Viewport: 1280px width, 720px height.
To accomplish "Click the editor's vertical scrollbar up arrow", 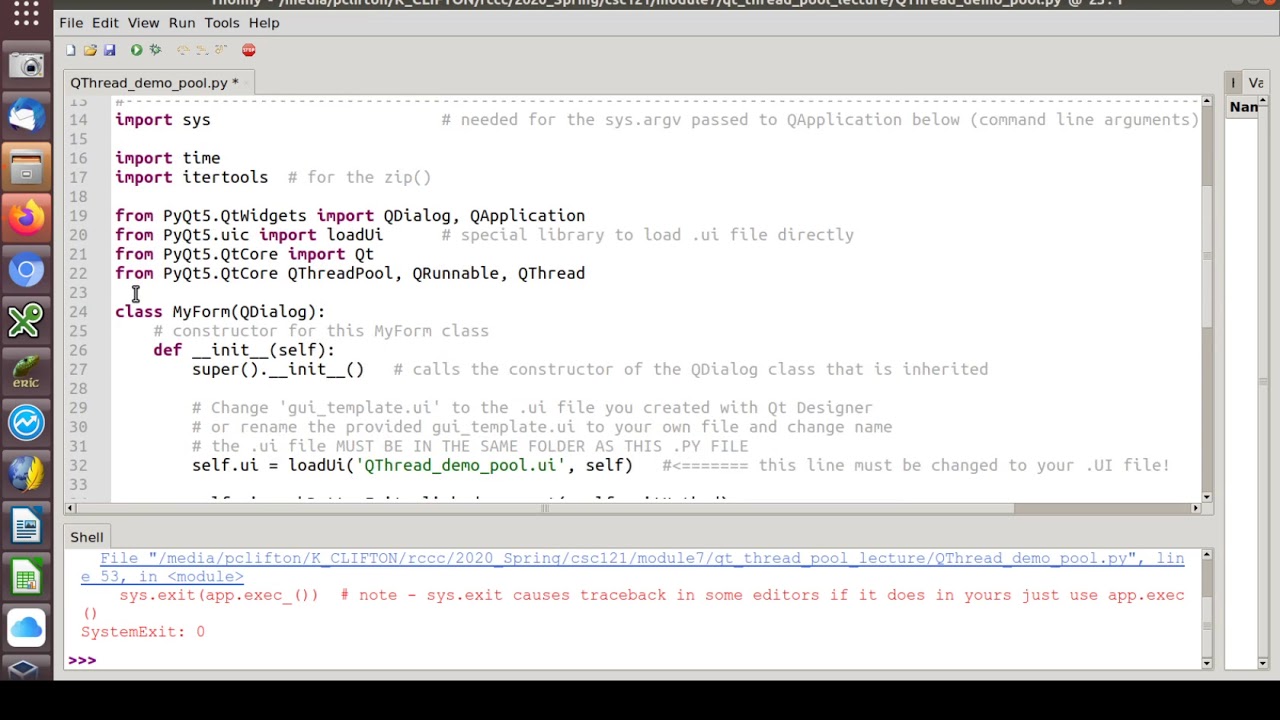I will [1207, 103].
